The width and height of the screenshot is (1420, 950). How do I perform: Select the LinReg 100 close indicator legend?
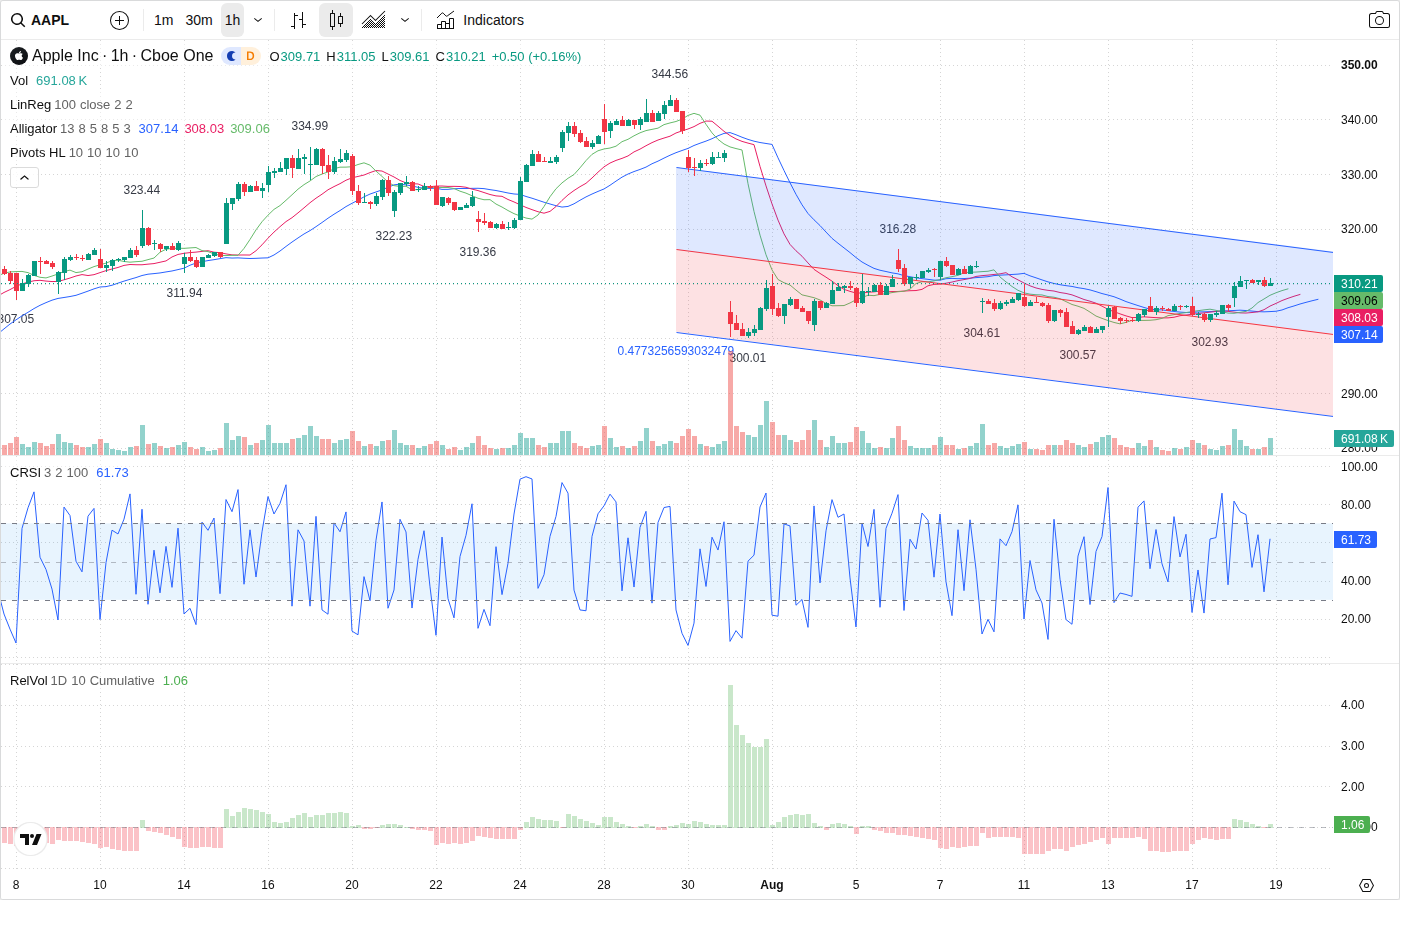(71, 105)
